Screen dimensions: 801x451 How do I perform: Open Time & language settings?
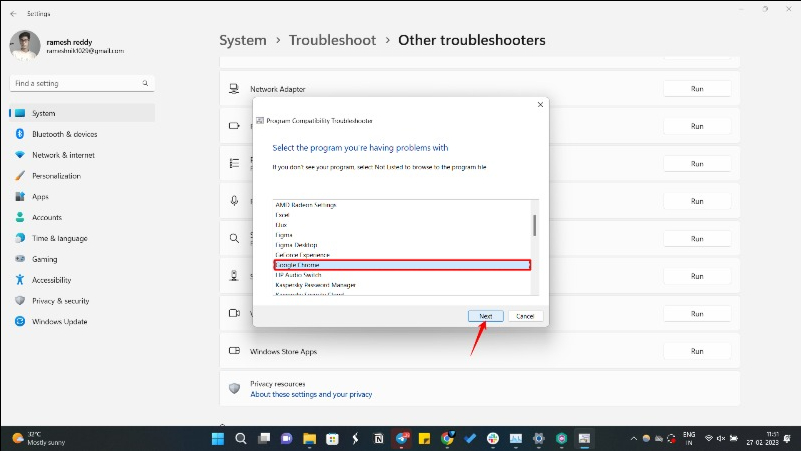[x=59, y=238]
